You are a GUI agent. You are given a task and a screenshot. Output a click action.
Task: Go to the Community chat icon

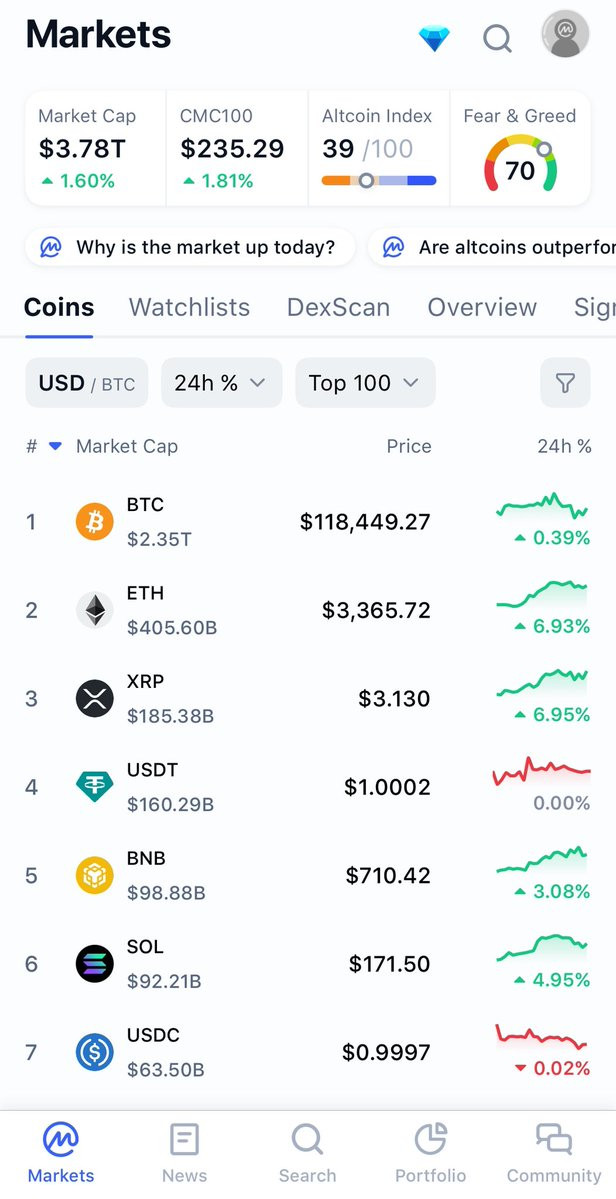pyautogui.click(x=554, y=1139)
